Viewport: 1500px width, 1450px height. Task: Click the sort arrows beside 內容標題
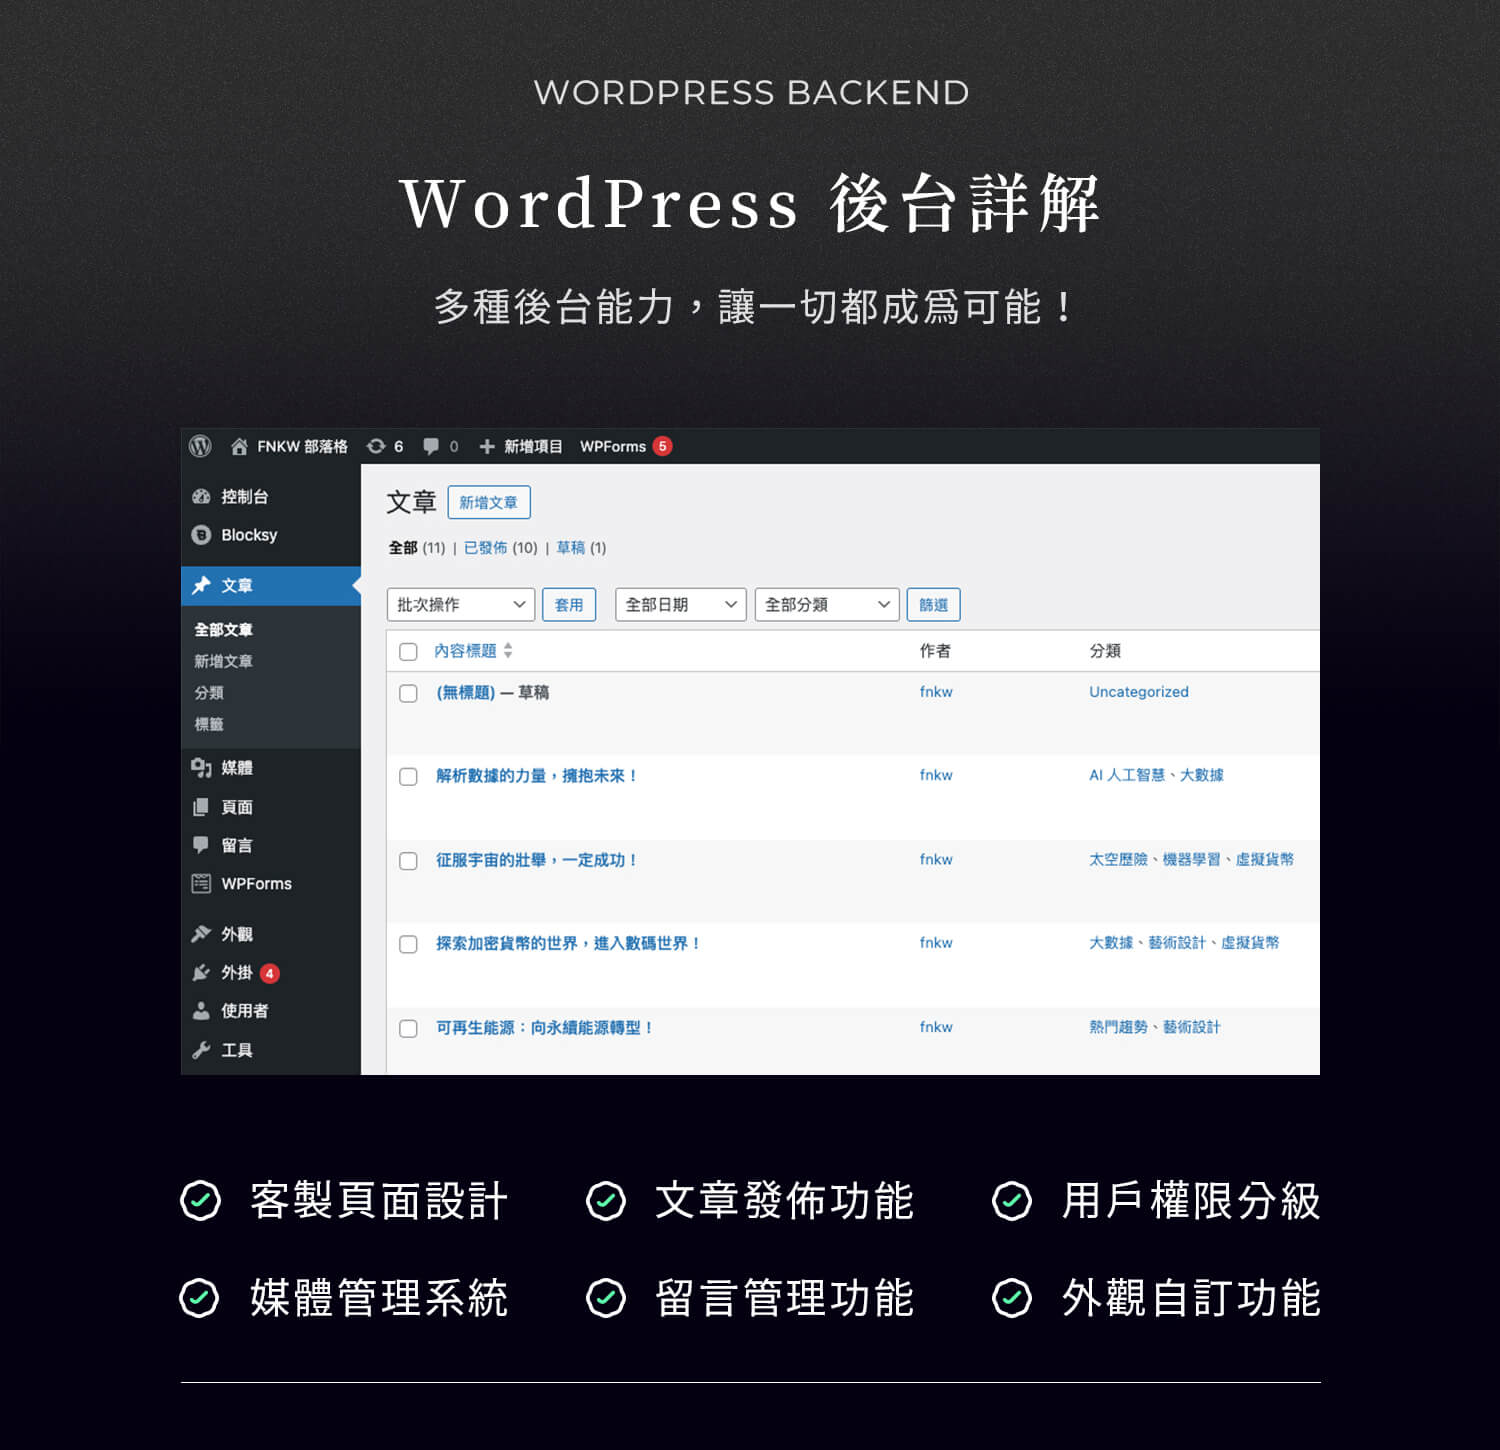508,650
